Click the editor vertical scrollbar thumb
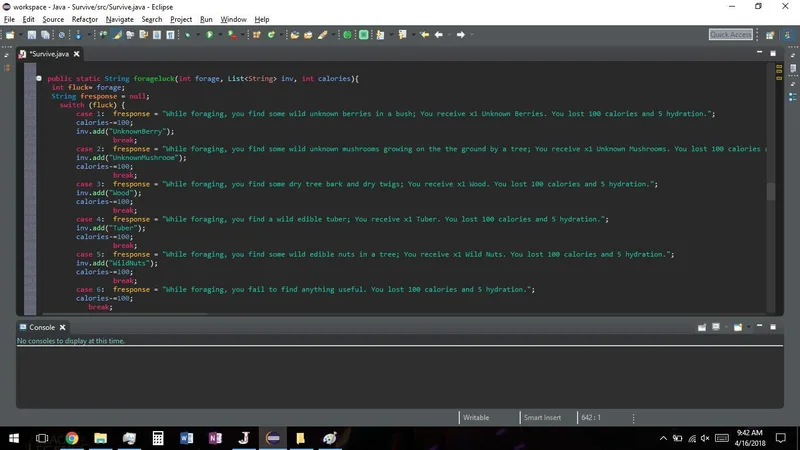The width and height of the screenshot is (800, 450). 770,191
